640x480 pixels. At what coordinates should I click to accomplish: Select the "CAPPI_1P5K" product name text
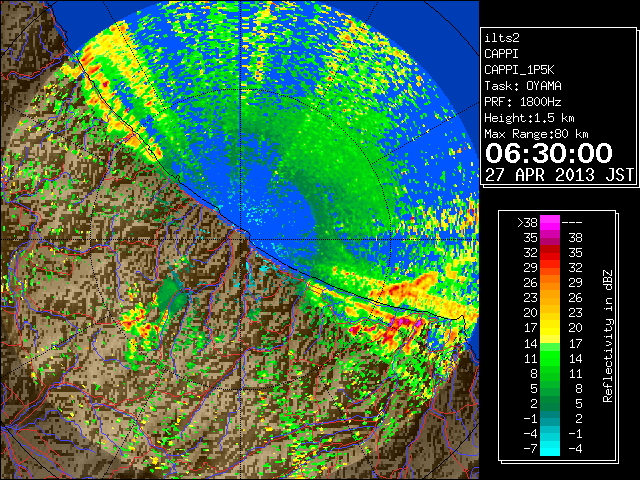coord(519,70)
